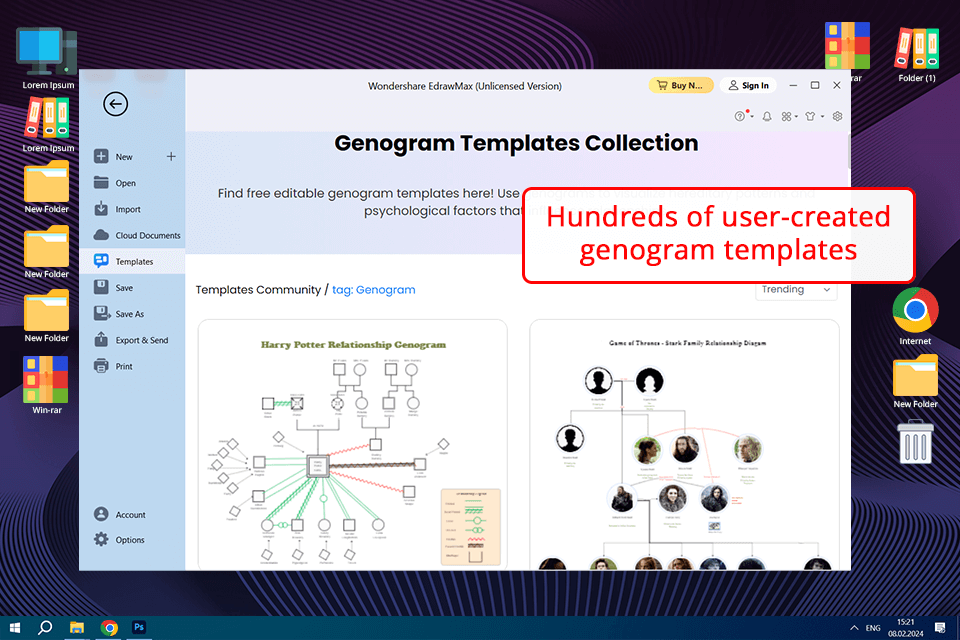
Task: Open the help question mark icon
Action: coord(740,116)
